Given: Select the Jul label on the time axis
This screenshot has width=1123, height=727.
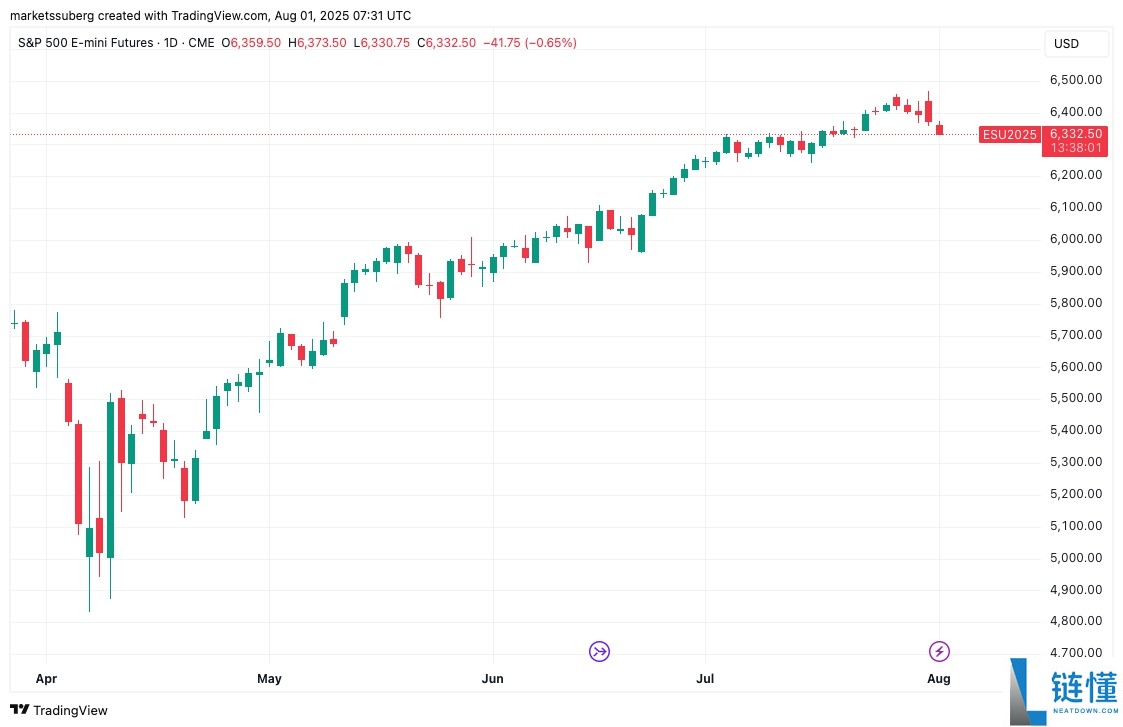Looking at the screenshot, I should (705, 678).
